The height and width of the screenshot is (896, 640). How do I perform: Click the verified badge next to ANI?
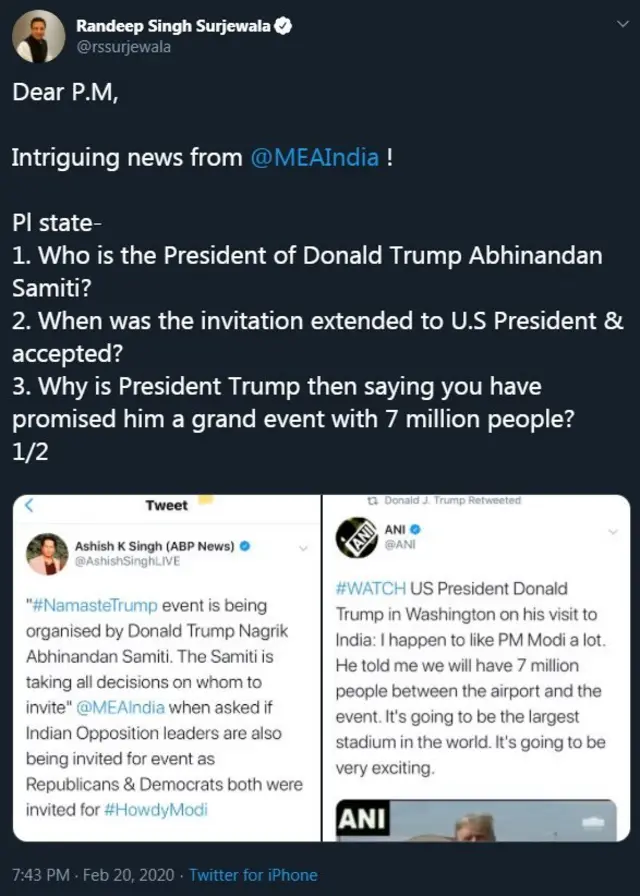click(415, 528)
